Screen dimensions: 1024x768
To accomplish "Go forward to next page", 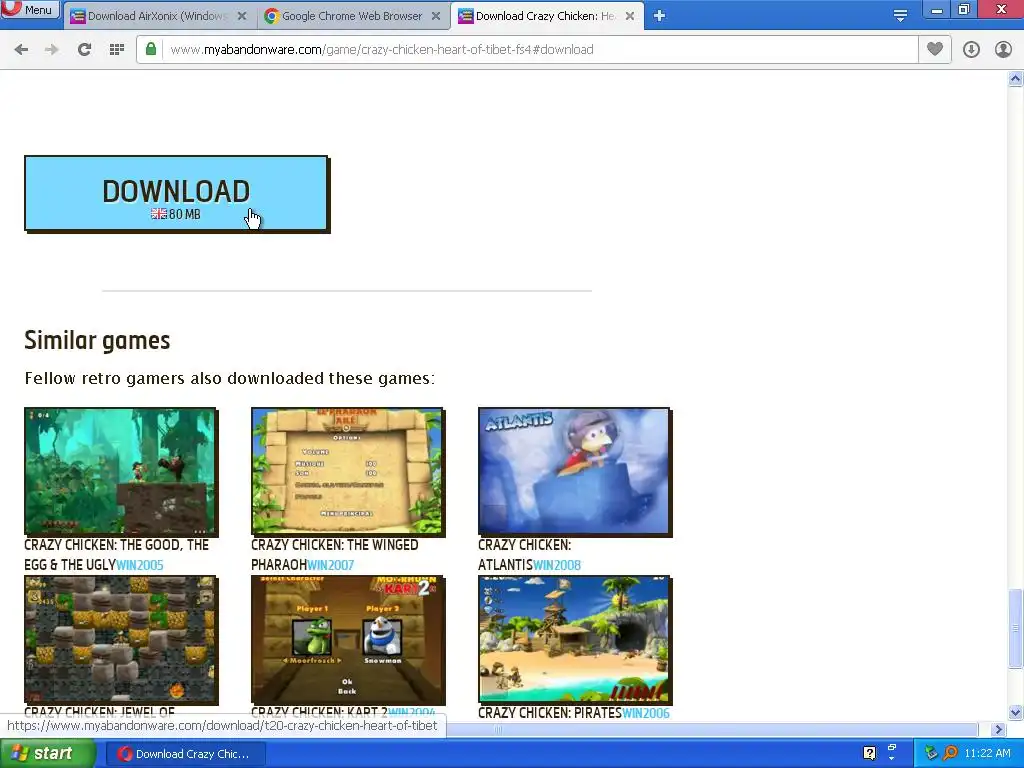I will (52, 50).
